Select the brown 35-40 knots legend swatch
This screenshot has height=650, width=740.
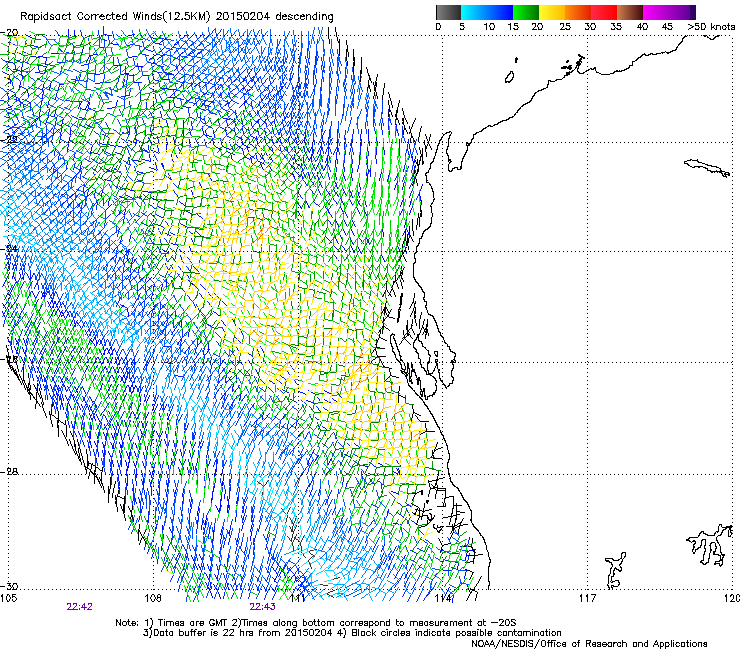pos(630,12)
